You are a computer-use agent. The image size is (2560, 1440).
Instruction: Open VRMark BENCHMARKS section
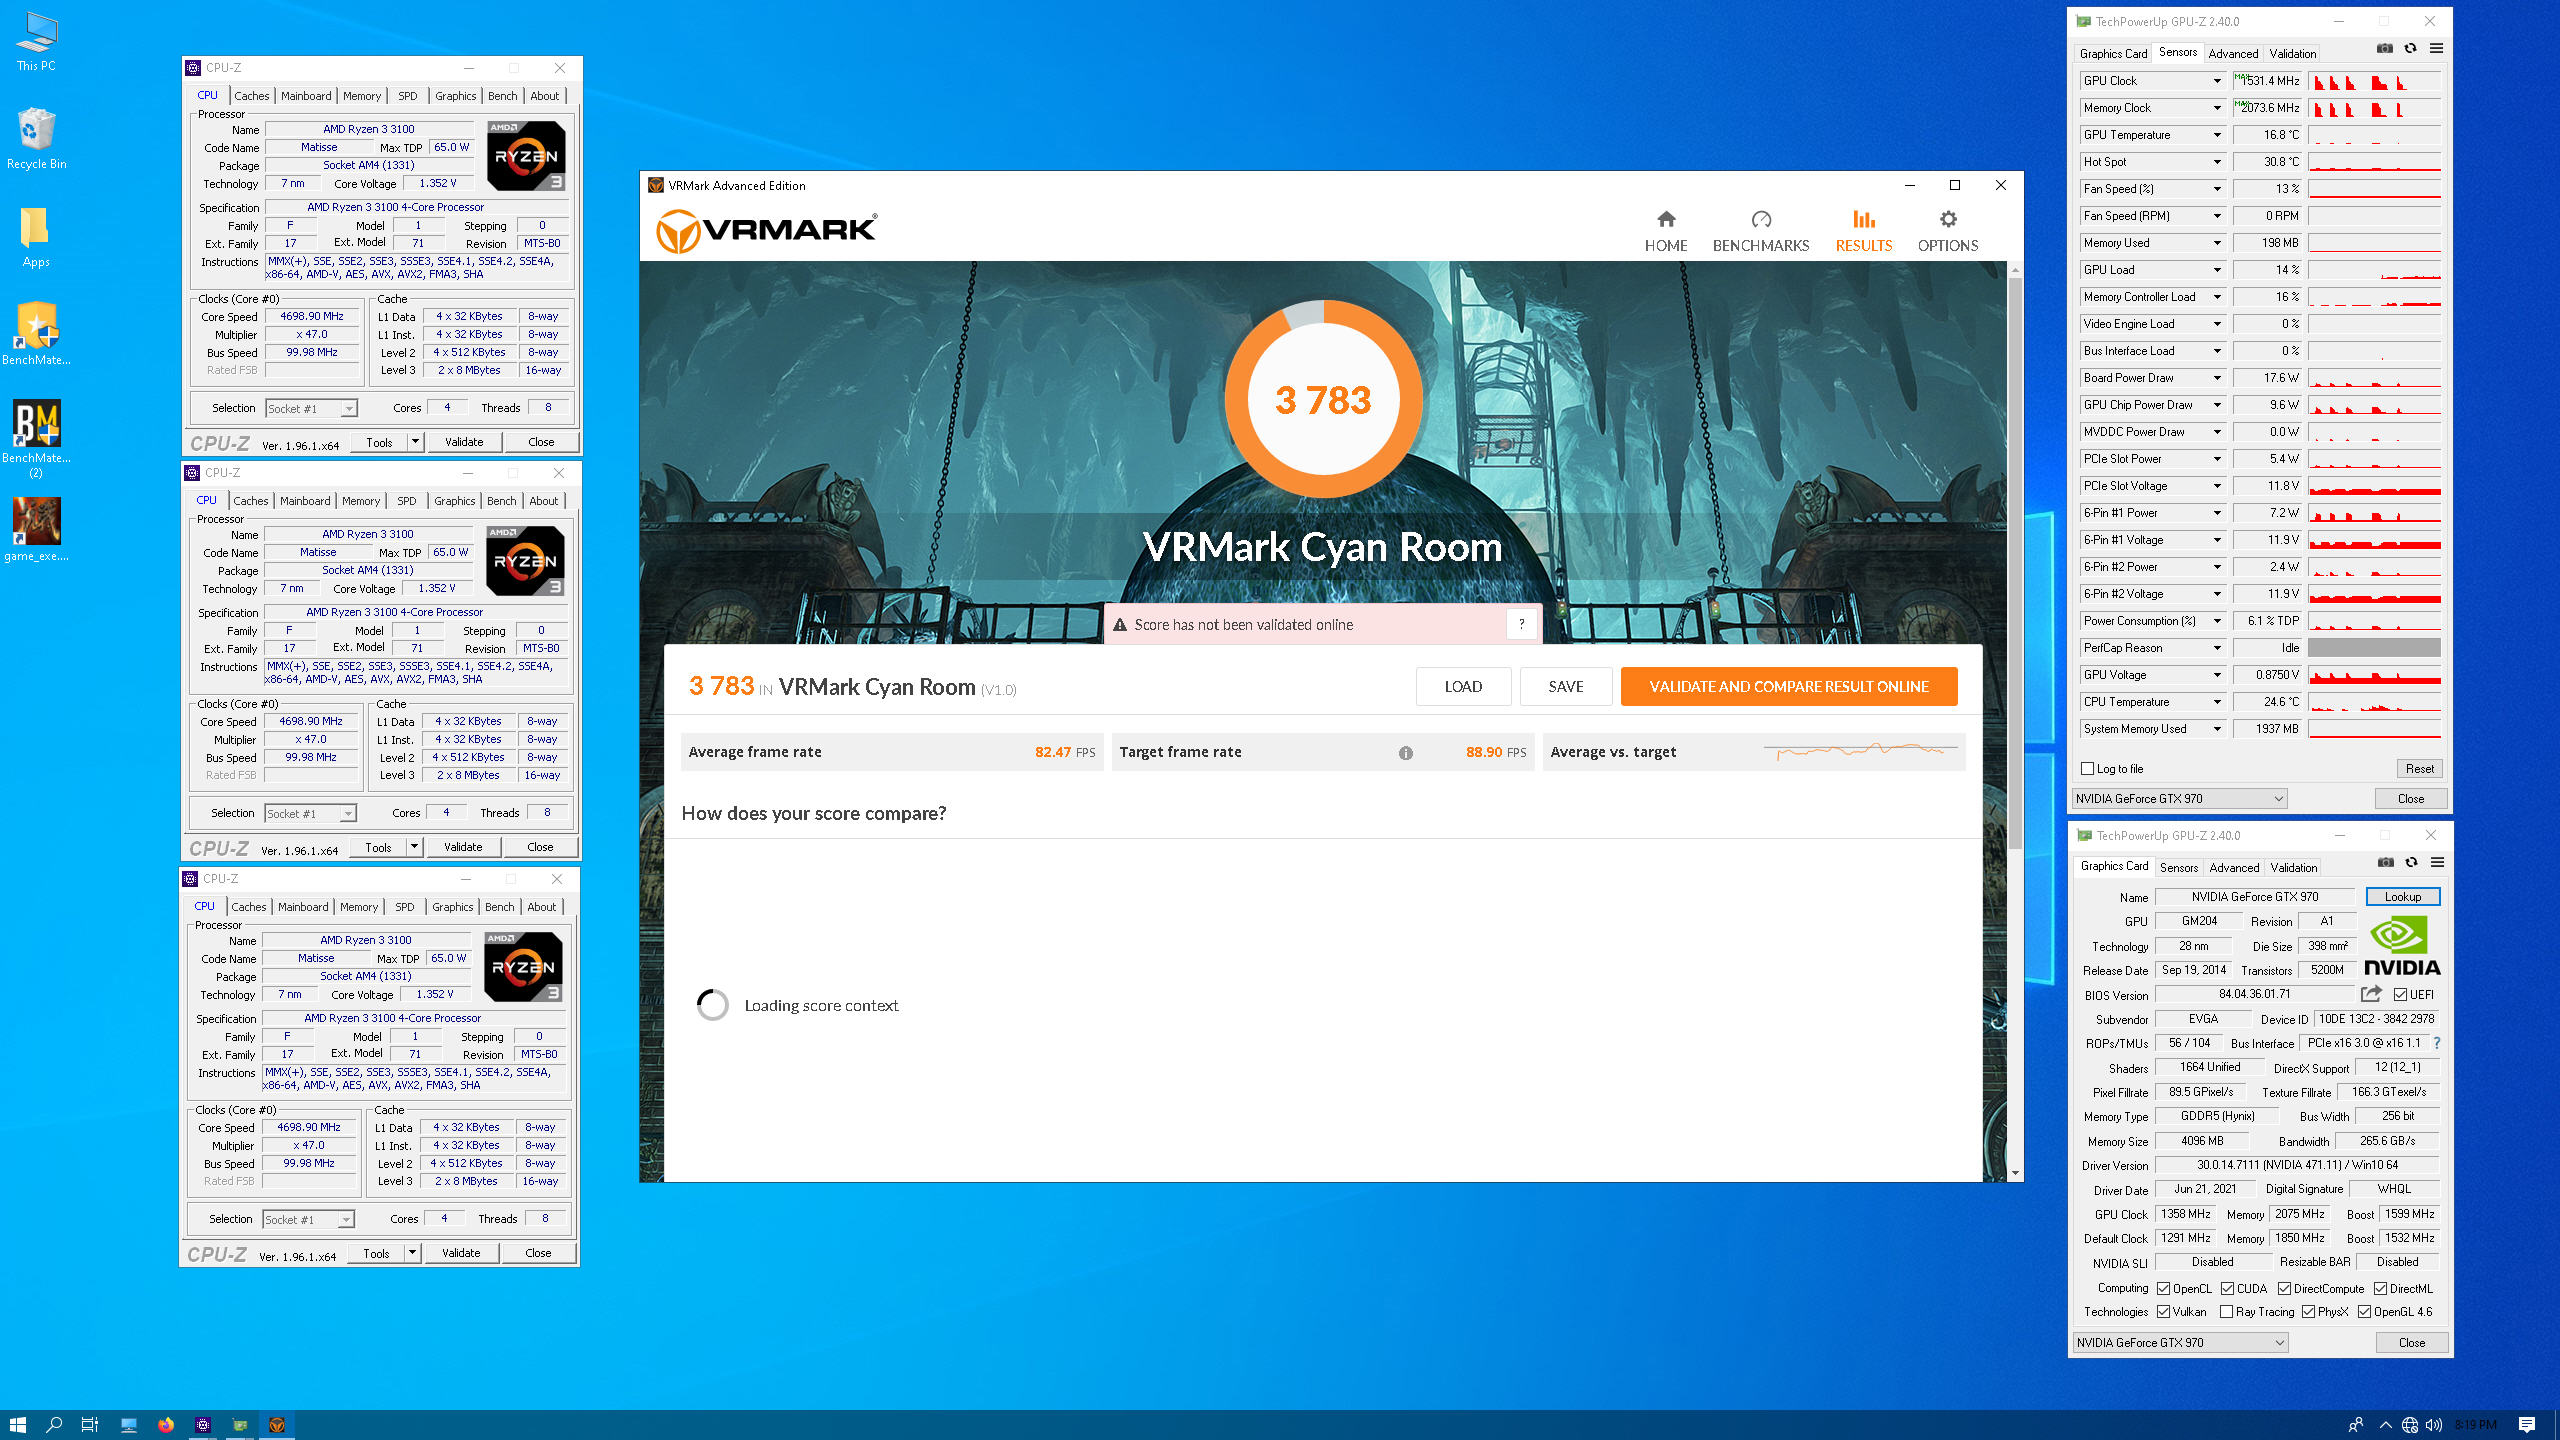1761,231
